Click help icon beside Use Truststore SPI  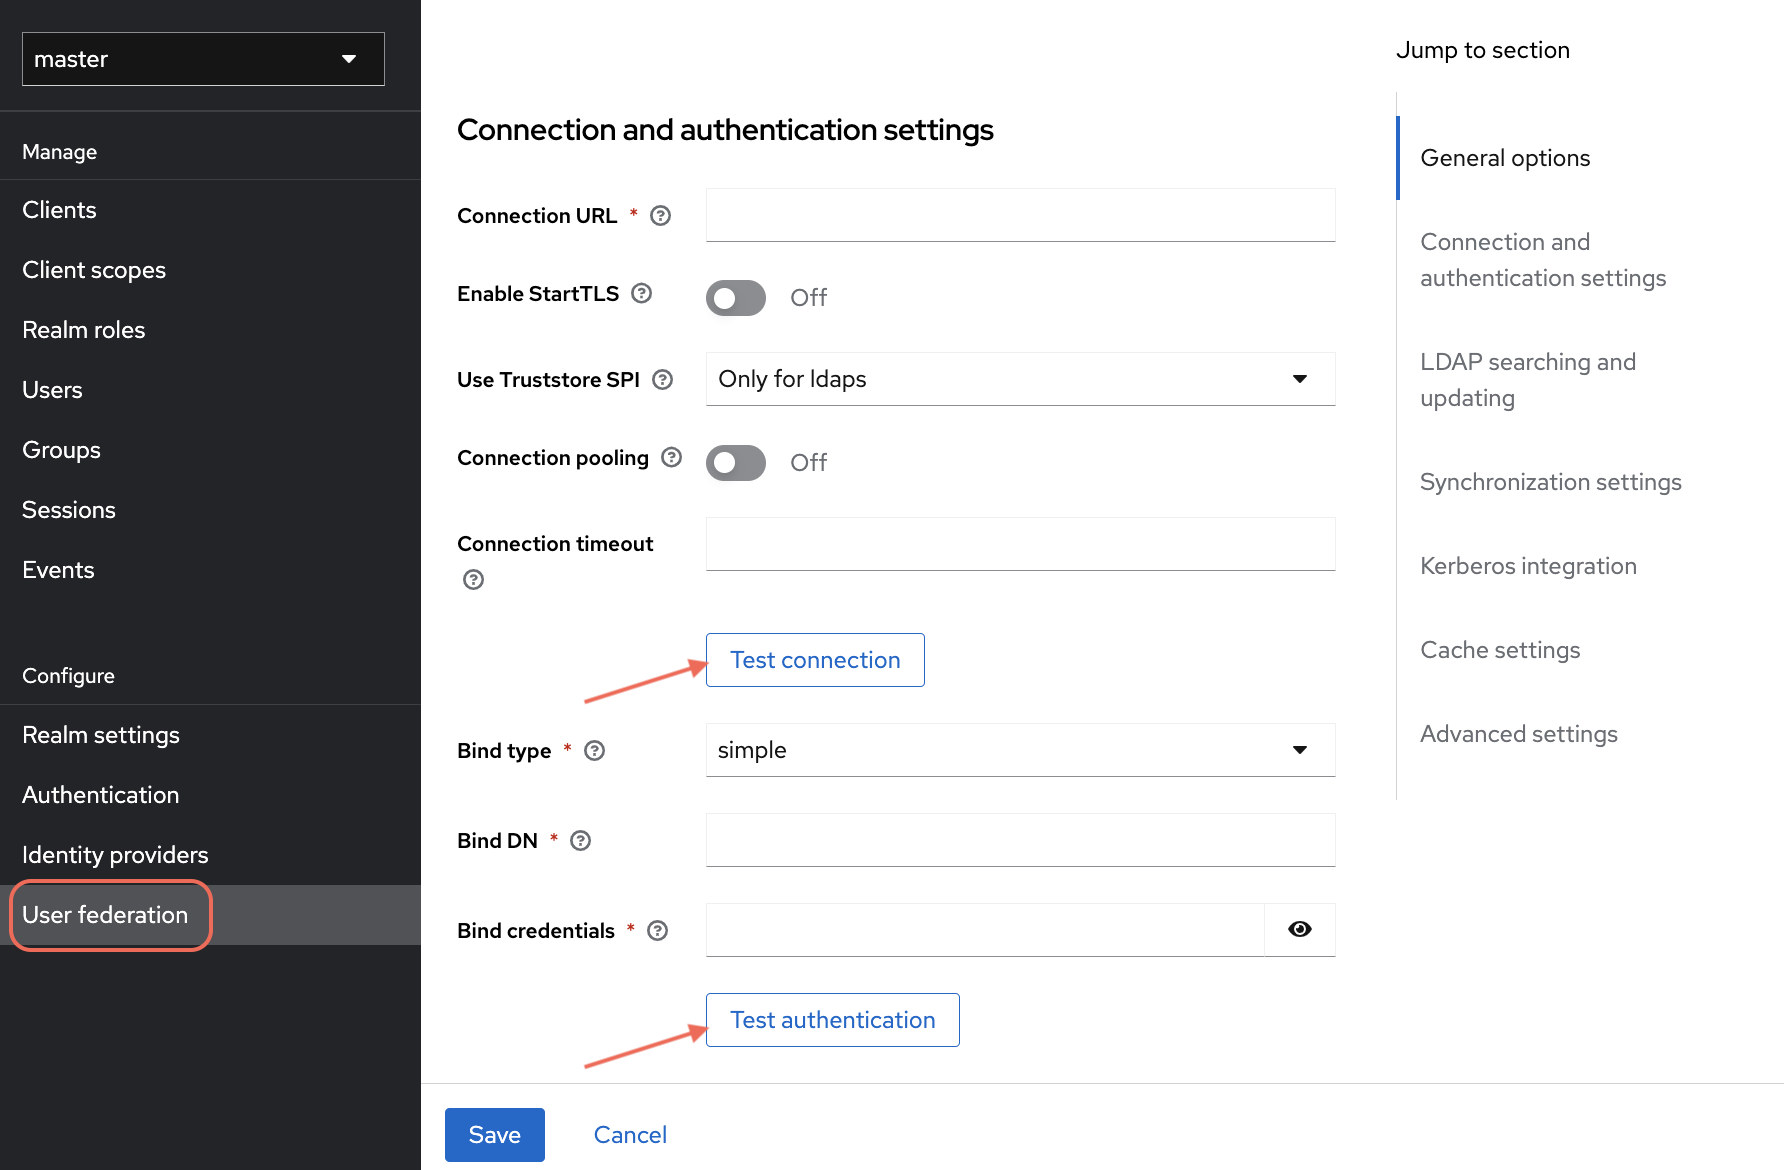[662, 380]
